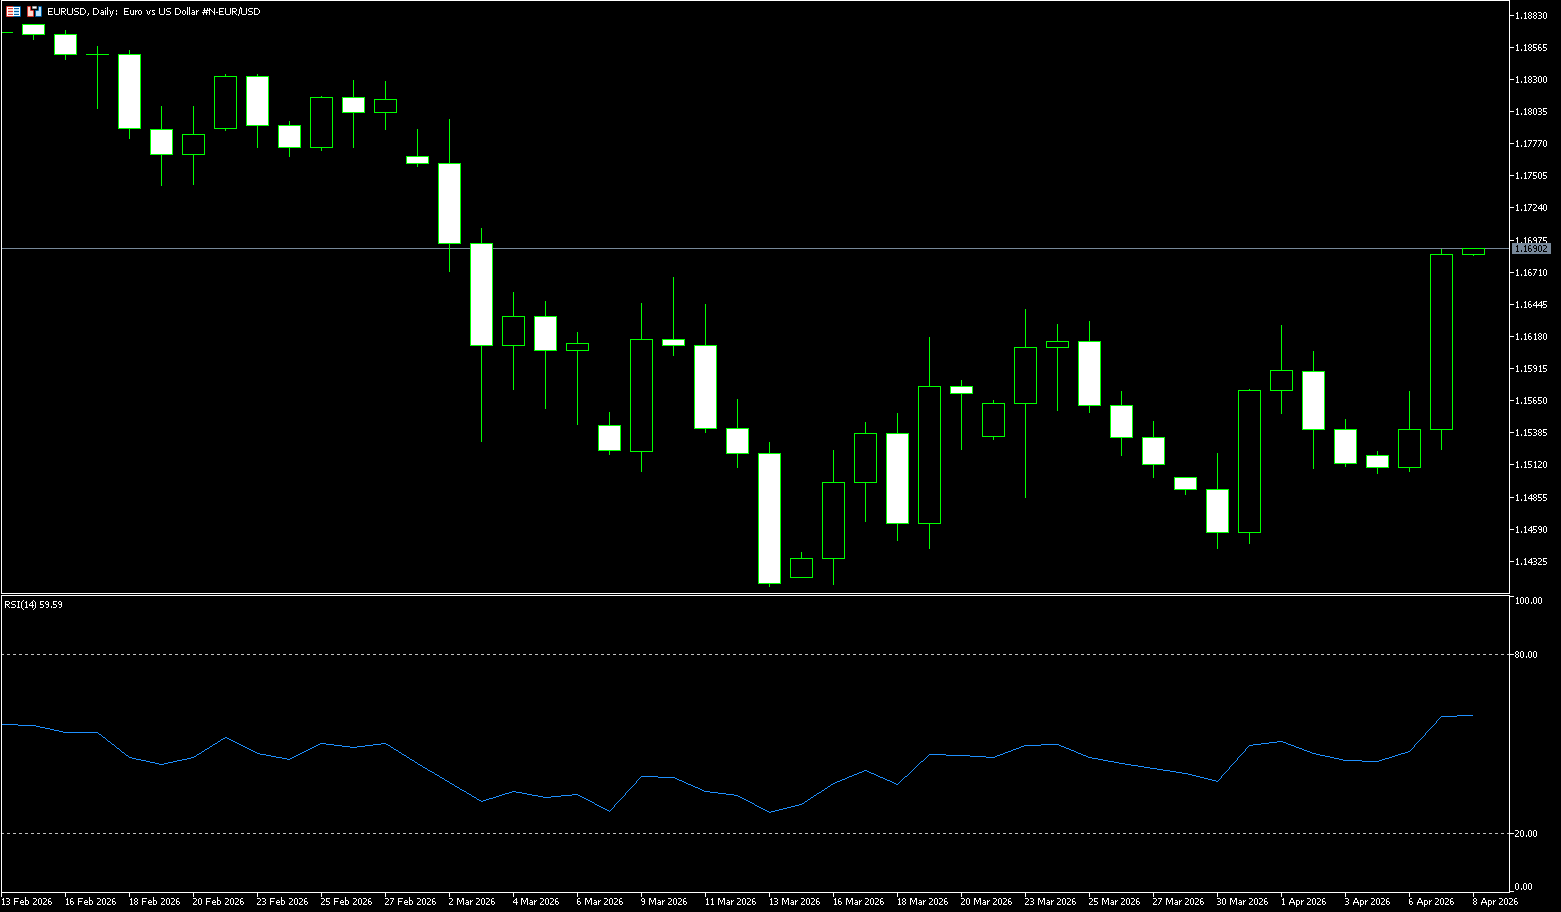
Task: Select the 13 Mar 2026 date label
Action: [794, 901]
